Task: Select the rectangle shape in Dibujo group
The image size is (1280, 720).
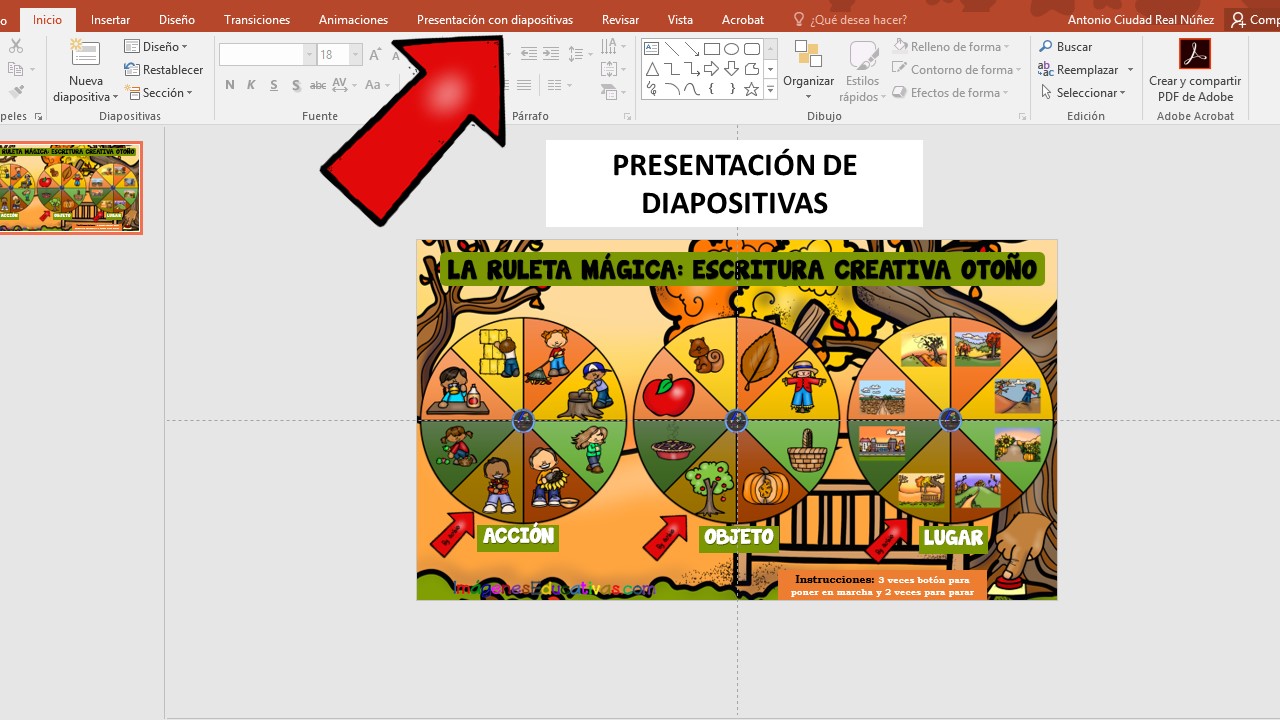Action: (x=711, y=48)
